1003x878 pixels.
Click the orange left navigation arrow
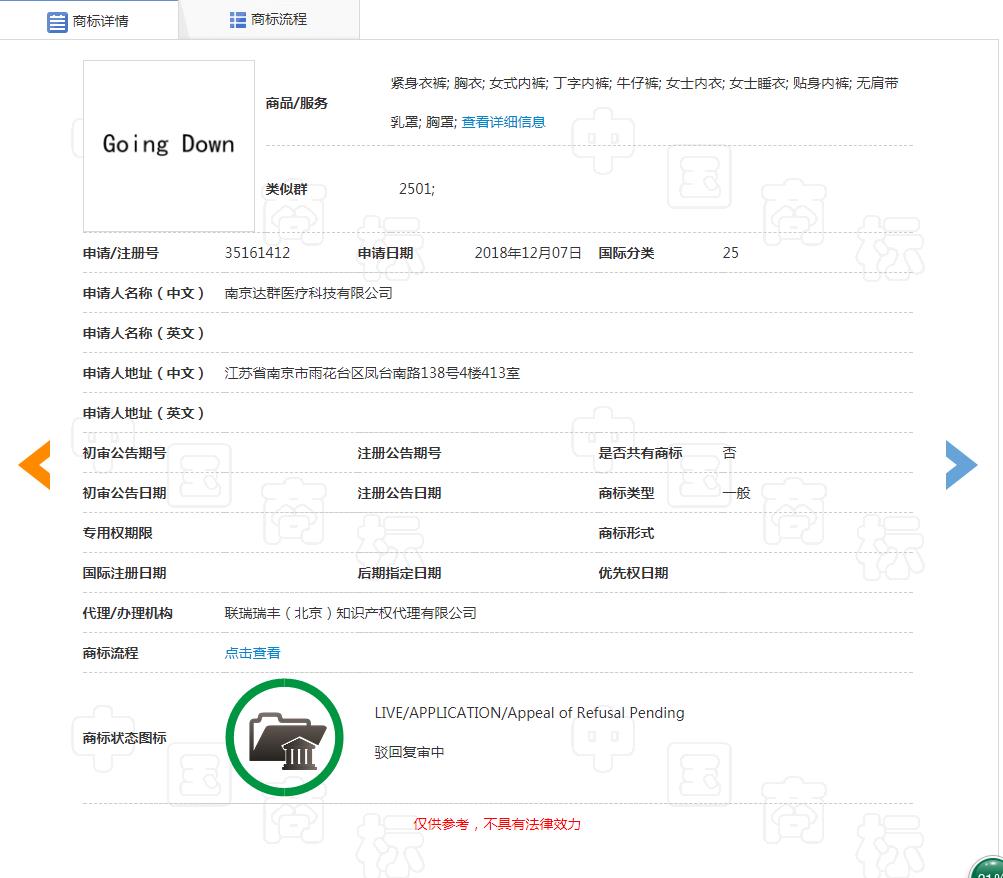point(36,464)
